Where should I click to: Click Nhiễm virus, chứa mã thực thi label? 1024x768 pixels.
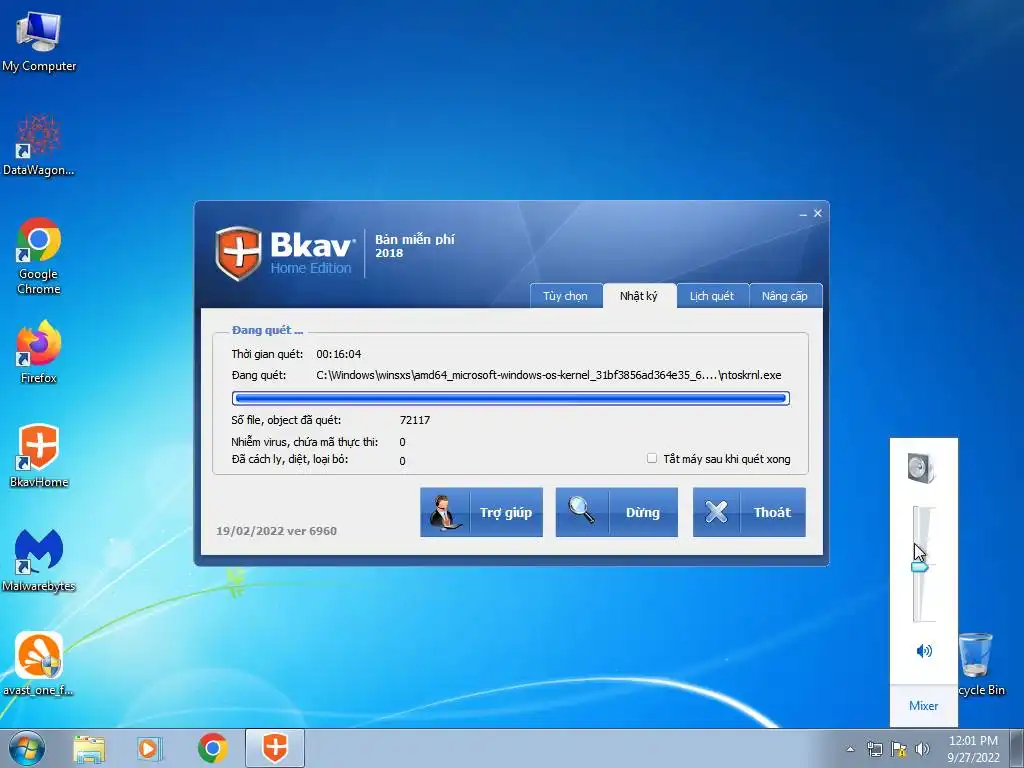(304, 442)
